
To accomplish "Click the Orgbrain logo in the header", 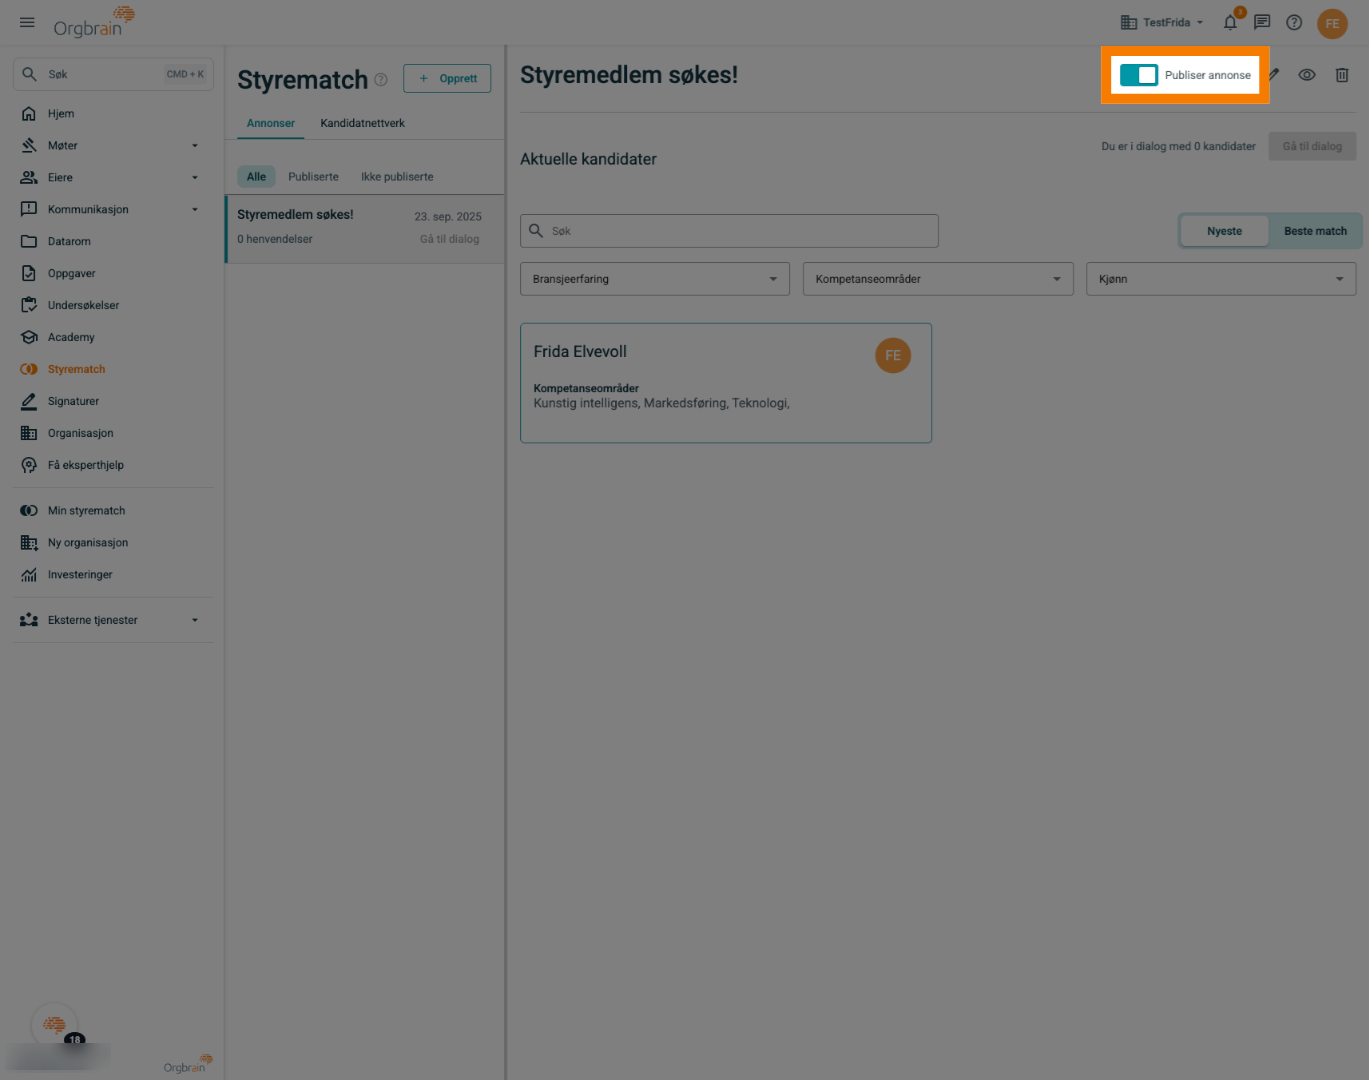I will coord(94,22).
